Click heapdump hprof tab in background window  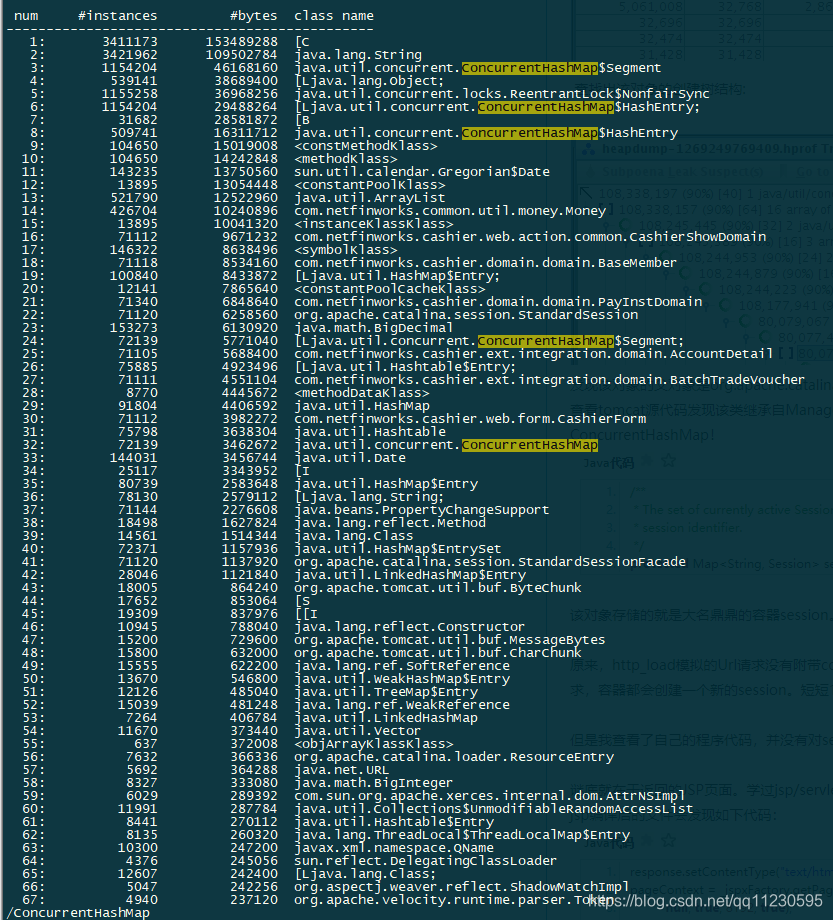click(x=707, y=148)
